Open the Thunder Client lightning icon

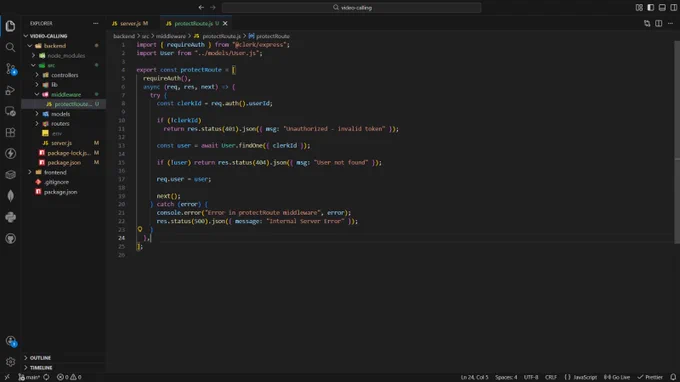pos(10,153)
